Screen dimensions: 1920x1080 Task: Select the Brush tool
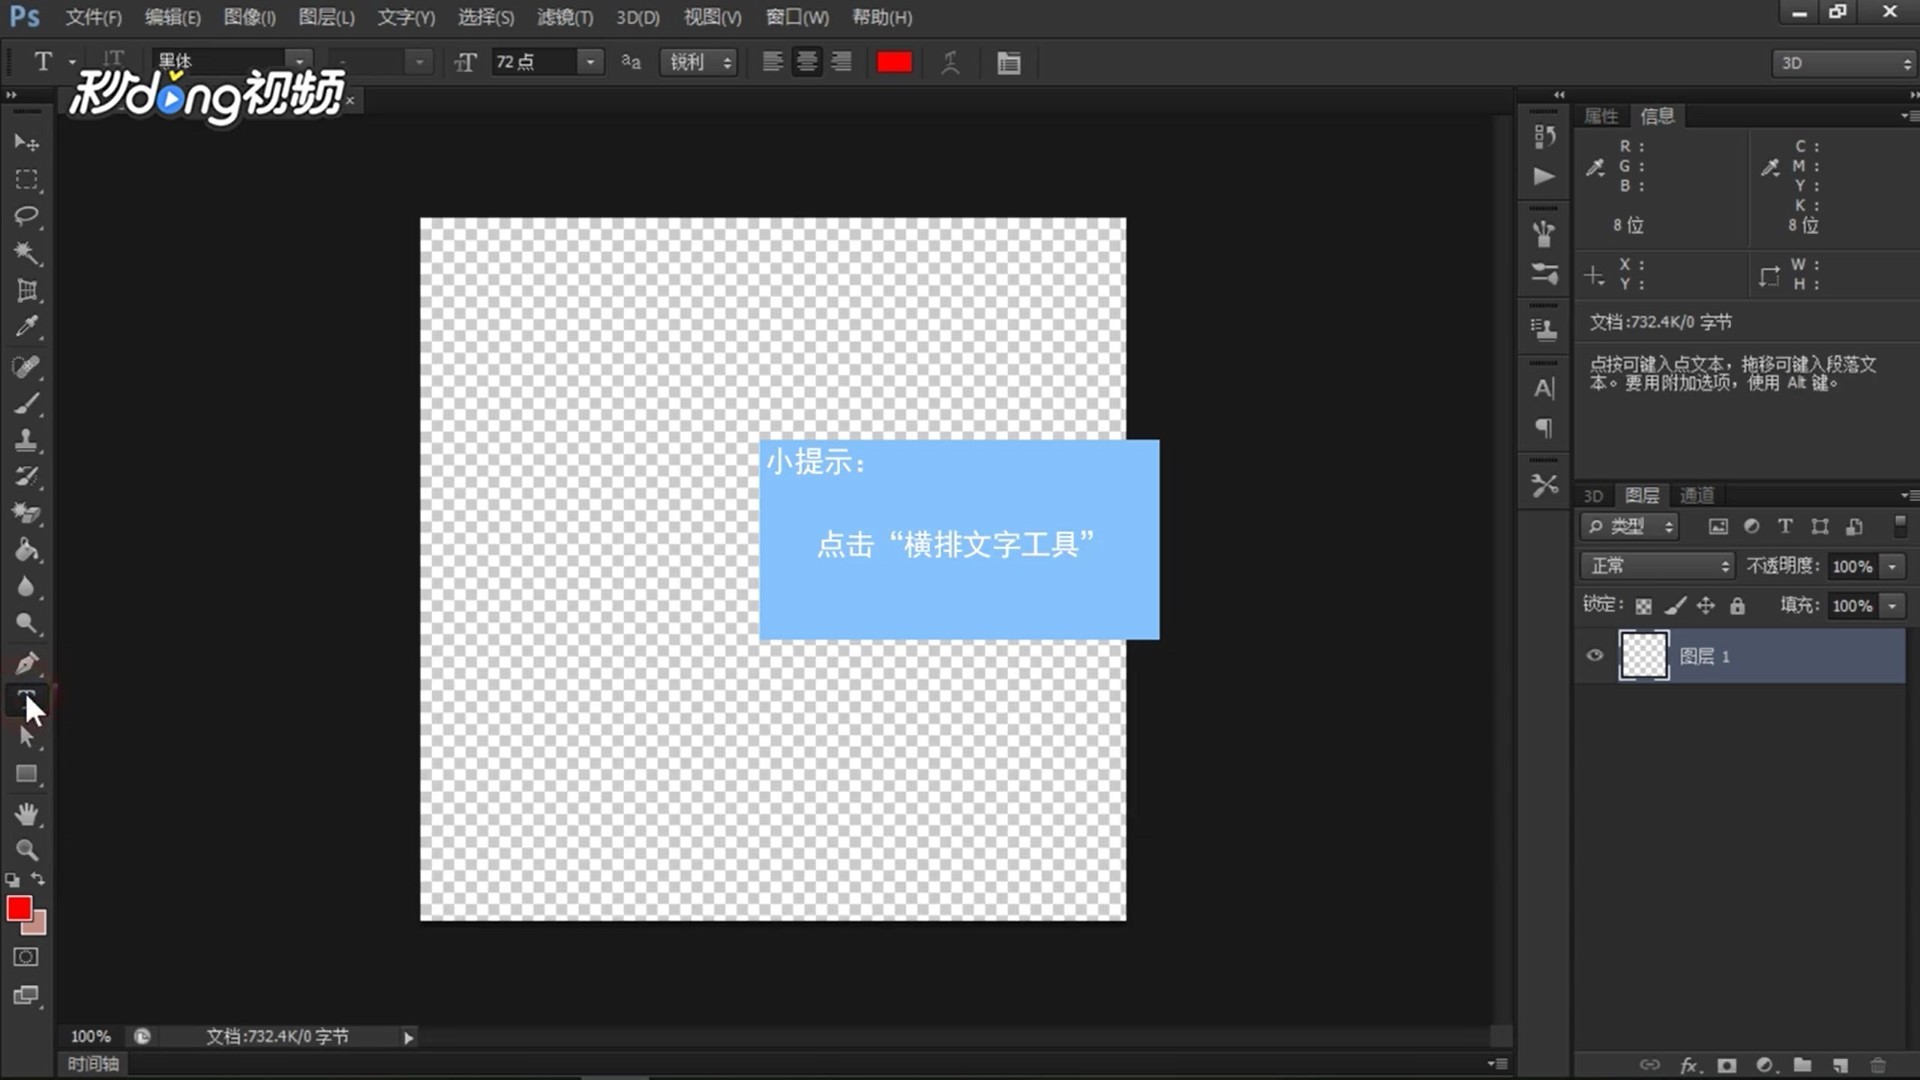click(x=25, y=404)
